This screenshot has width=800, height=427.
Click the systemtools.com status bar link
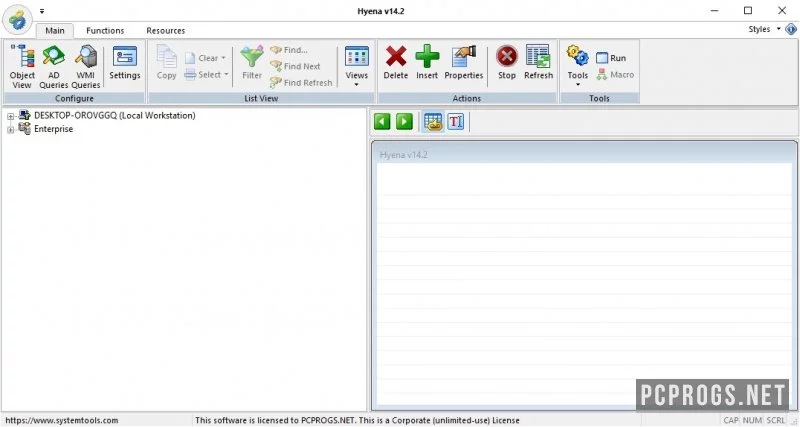click(x=61, y=421)
